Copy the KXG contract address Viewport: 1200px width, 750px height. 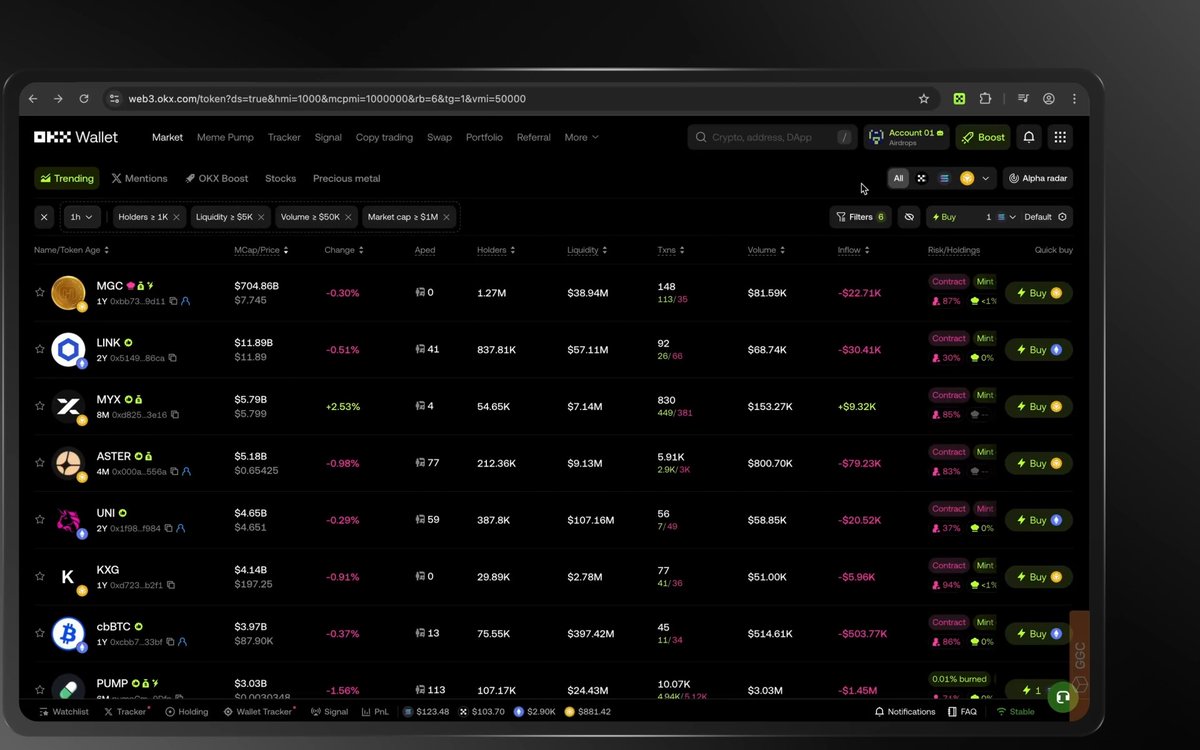[x=171, y=585]
